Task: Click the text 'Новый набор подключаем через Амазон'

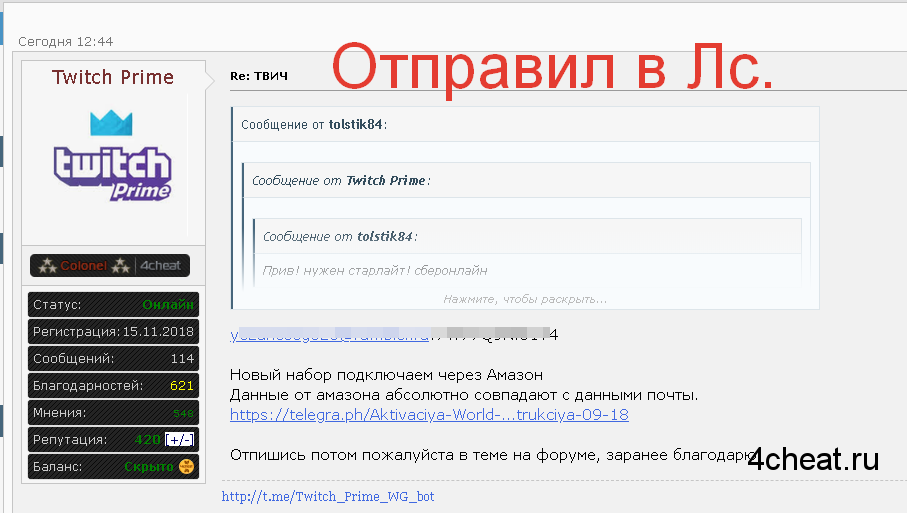Action: 386,375
